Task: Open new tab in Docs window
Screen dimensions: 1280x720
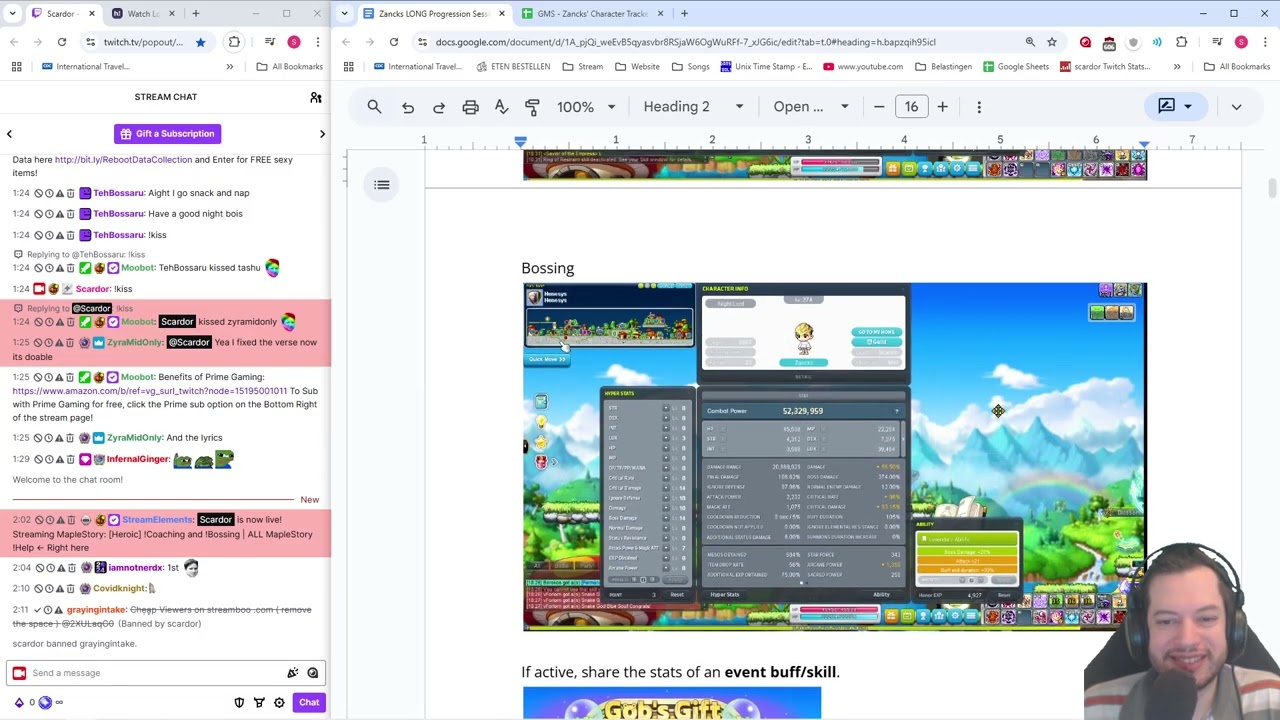Action: pyautogui.click(x=684, y=14)
